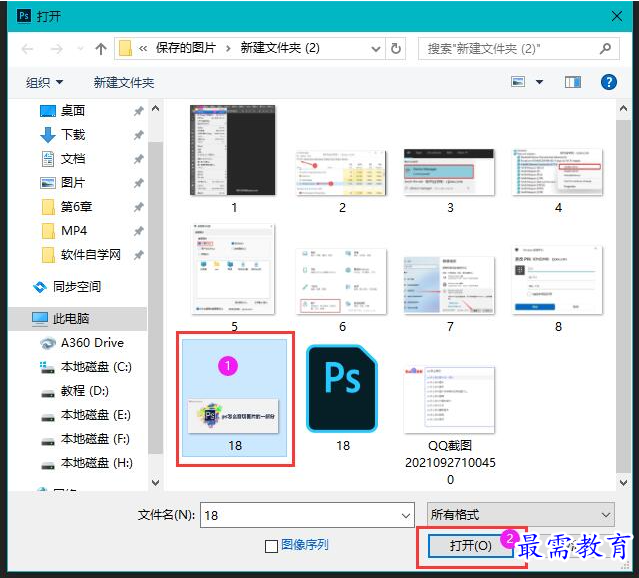This screenshot has height=578, width=639.
Task: Go forward using the right arrow
Action: pos(57,49)
